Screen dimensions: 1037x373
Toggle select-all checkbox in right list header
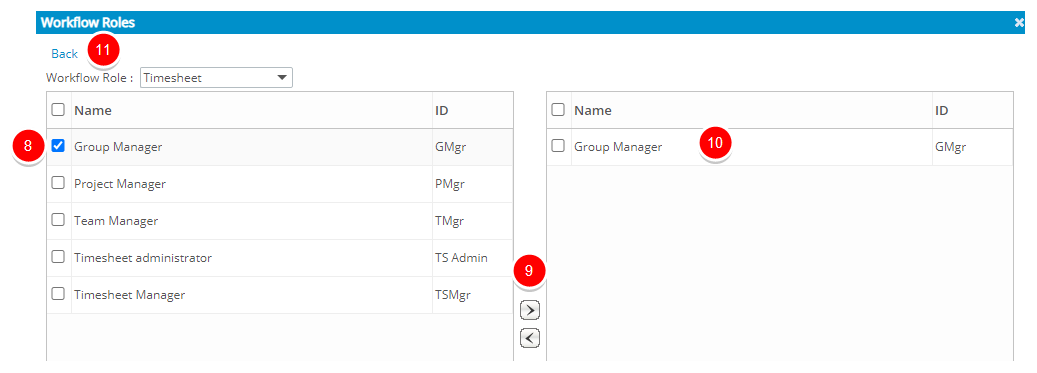pyautogui.click(x=558, y=110)
